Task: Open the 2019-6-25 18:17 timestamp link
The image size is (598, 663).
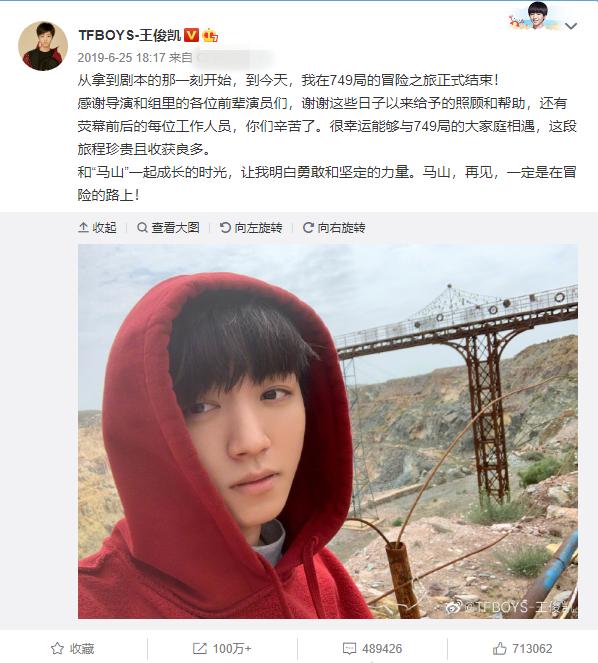Action: [121, 58]
